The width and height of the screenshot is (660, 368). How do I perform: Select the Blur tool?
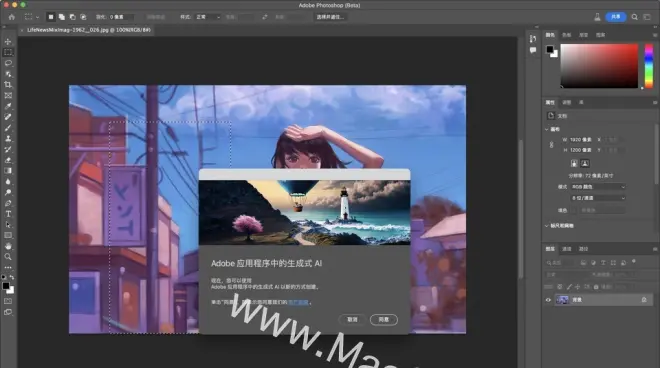[8, 182]
